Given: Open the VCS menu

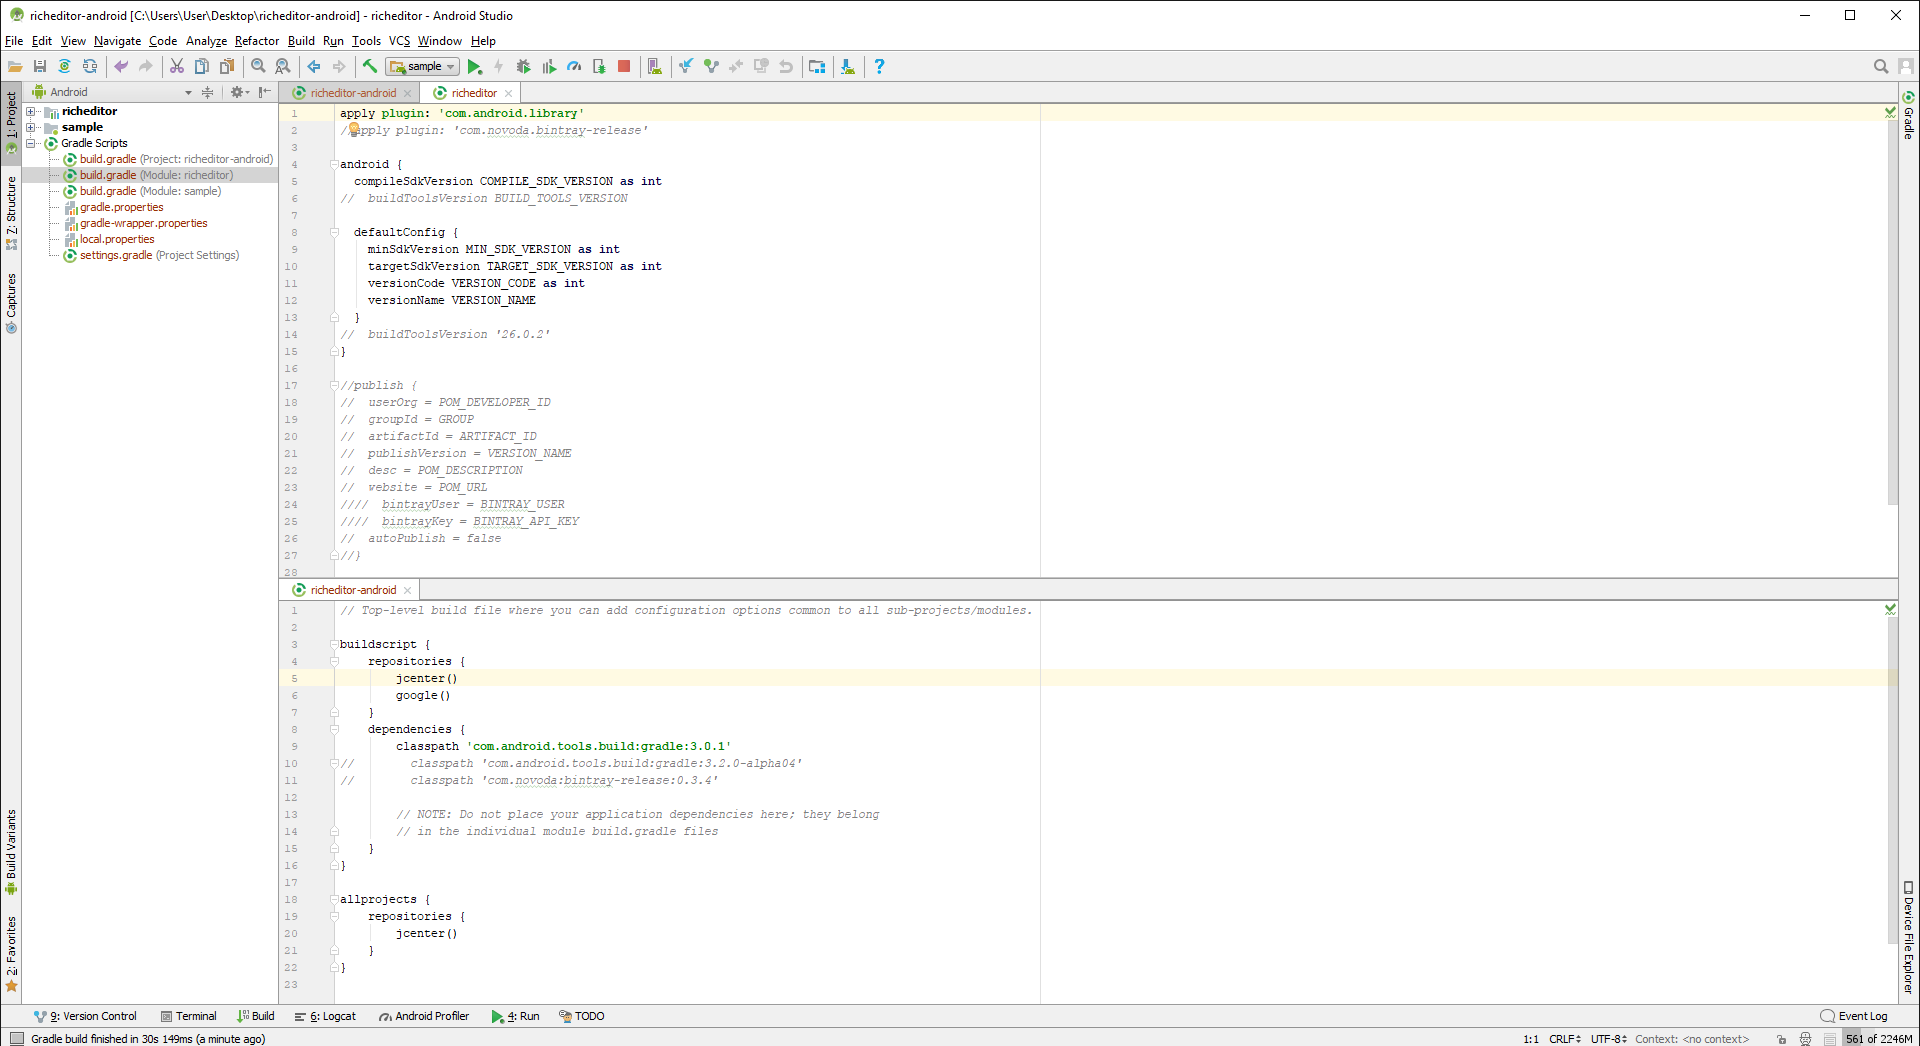Looking at the screenshot, I should click(x=399, y=41).
